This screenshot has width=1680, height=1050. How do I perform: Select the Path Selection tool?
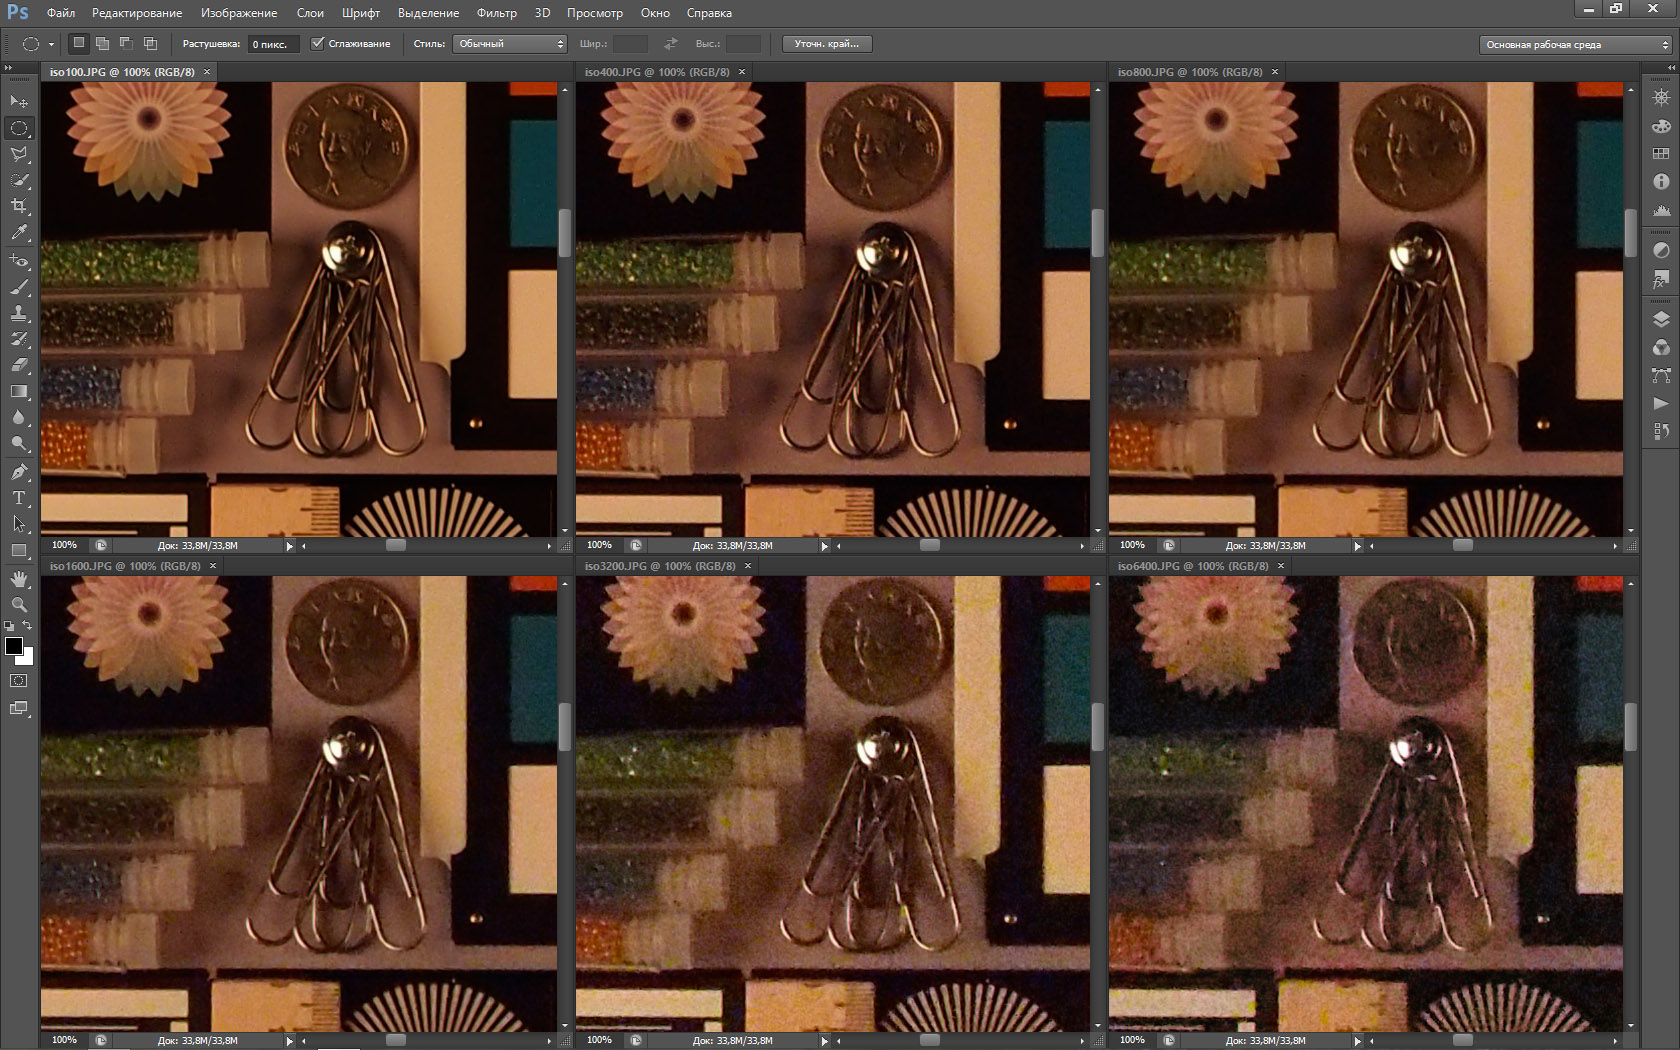[19, 523]
